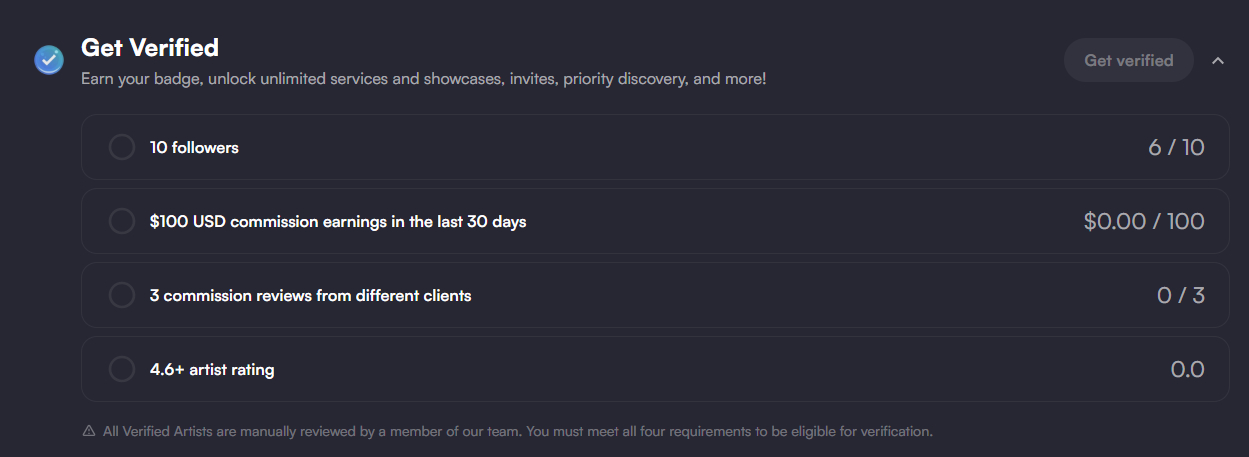Select the $100 USD commission earnings label
Viewport: 1249px width, 457px height.
[338, 221]
